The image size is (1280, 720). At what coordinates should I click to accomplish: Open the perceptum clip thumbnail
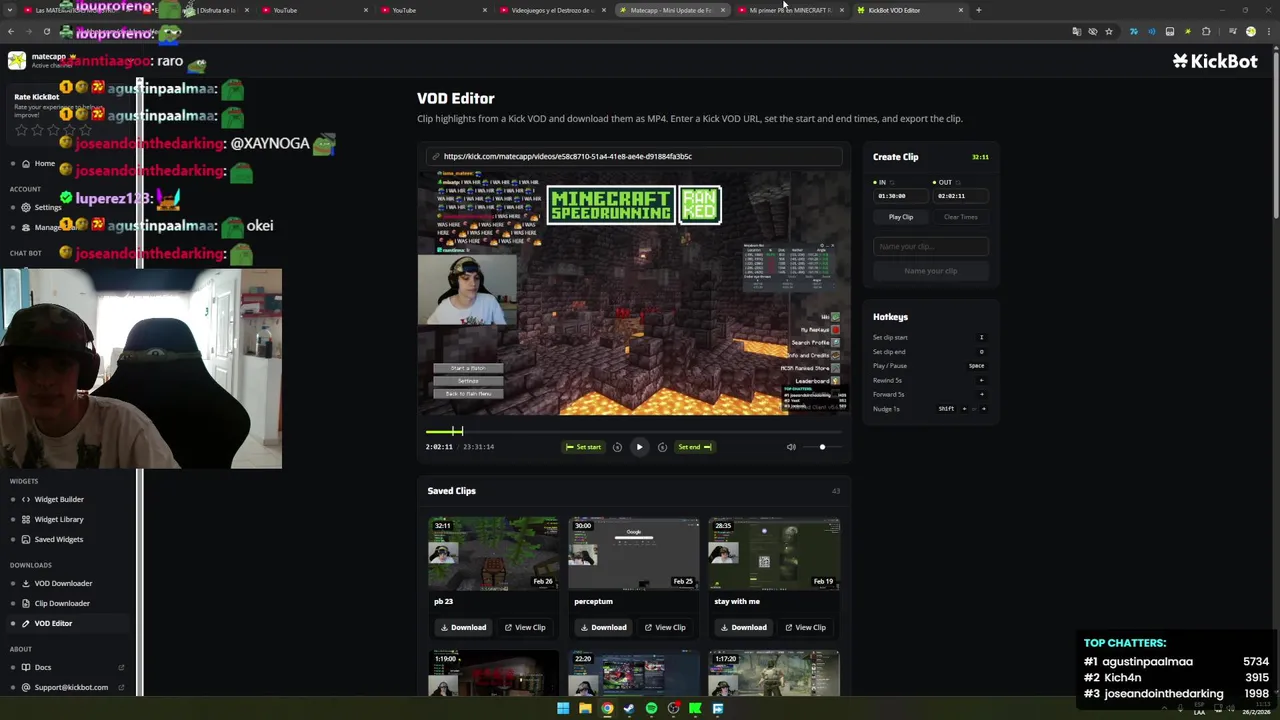coord(634,553)
